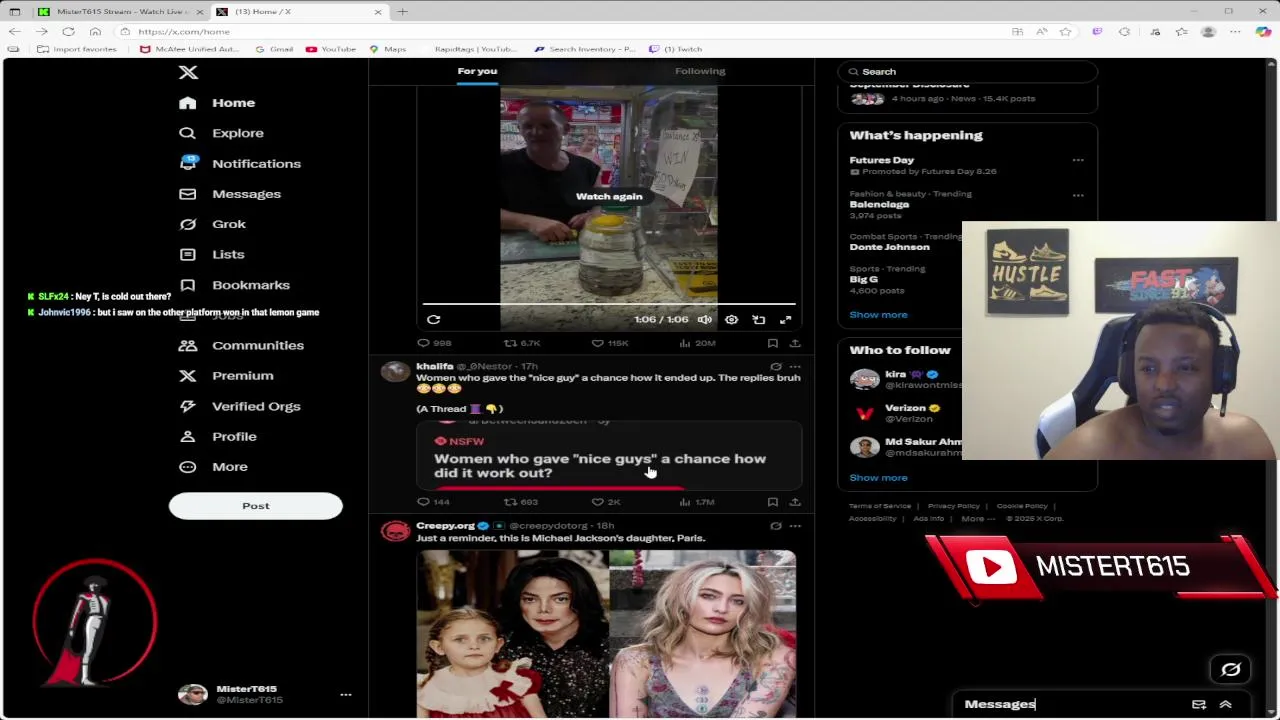Repost khalifa's post
The image size is (1280, 720).
[521, 502]
